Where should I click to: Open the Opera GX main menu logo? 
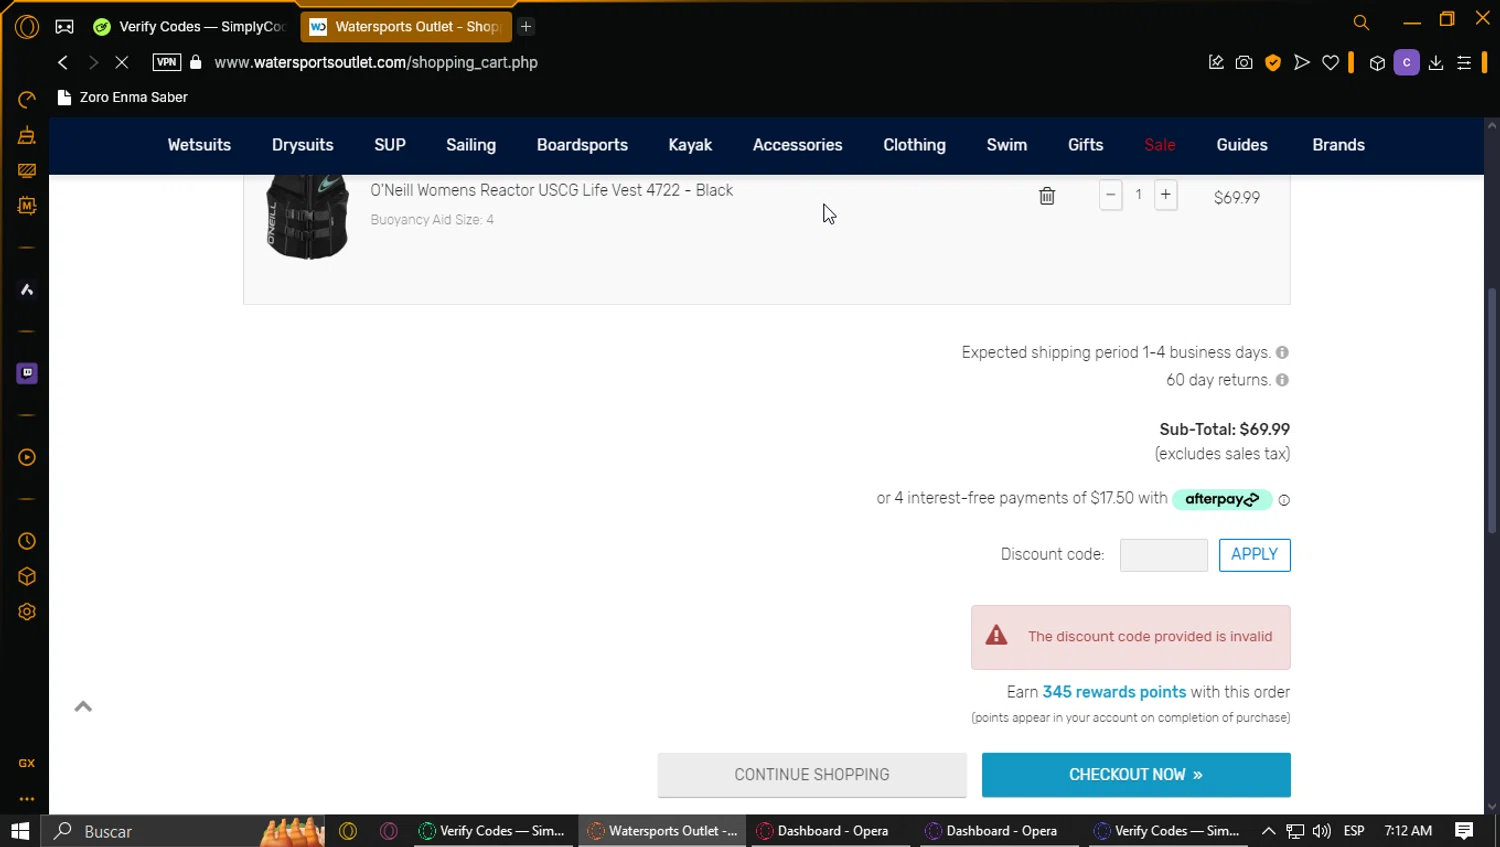[27, 27]
